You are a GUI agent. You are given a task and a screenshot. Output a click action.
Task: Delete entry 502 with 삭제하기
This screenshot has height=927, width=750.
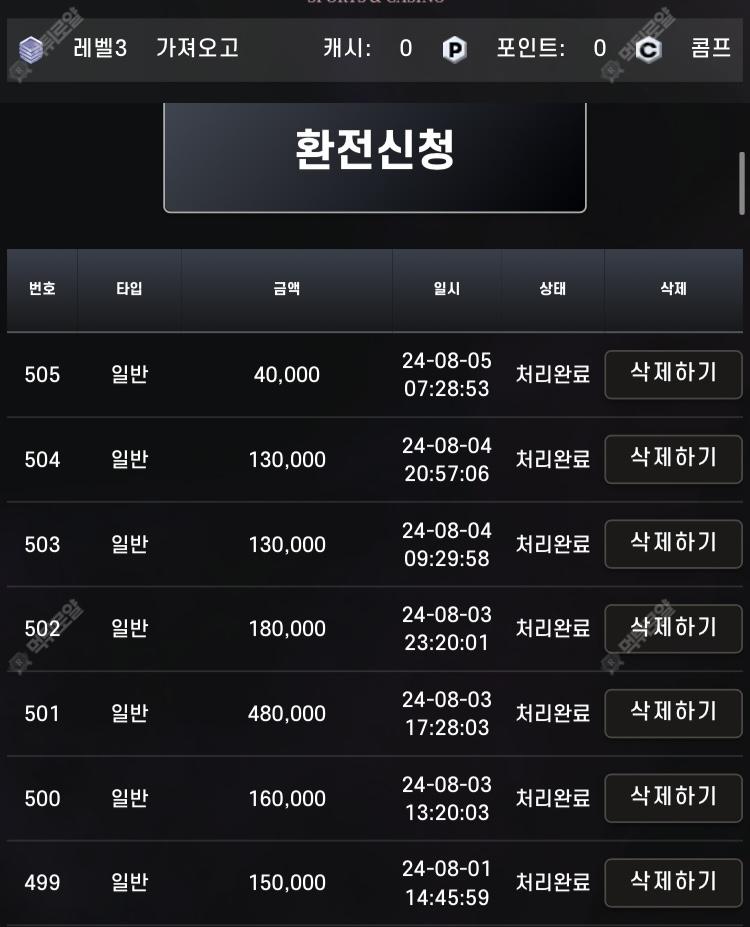(673, 628)
